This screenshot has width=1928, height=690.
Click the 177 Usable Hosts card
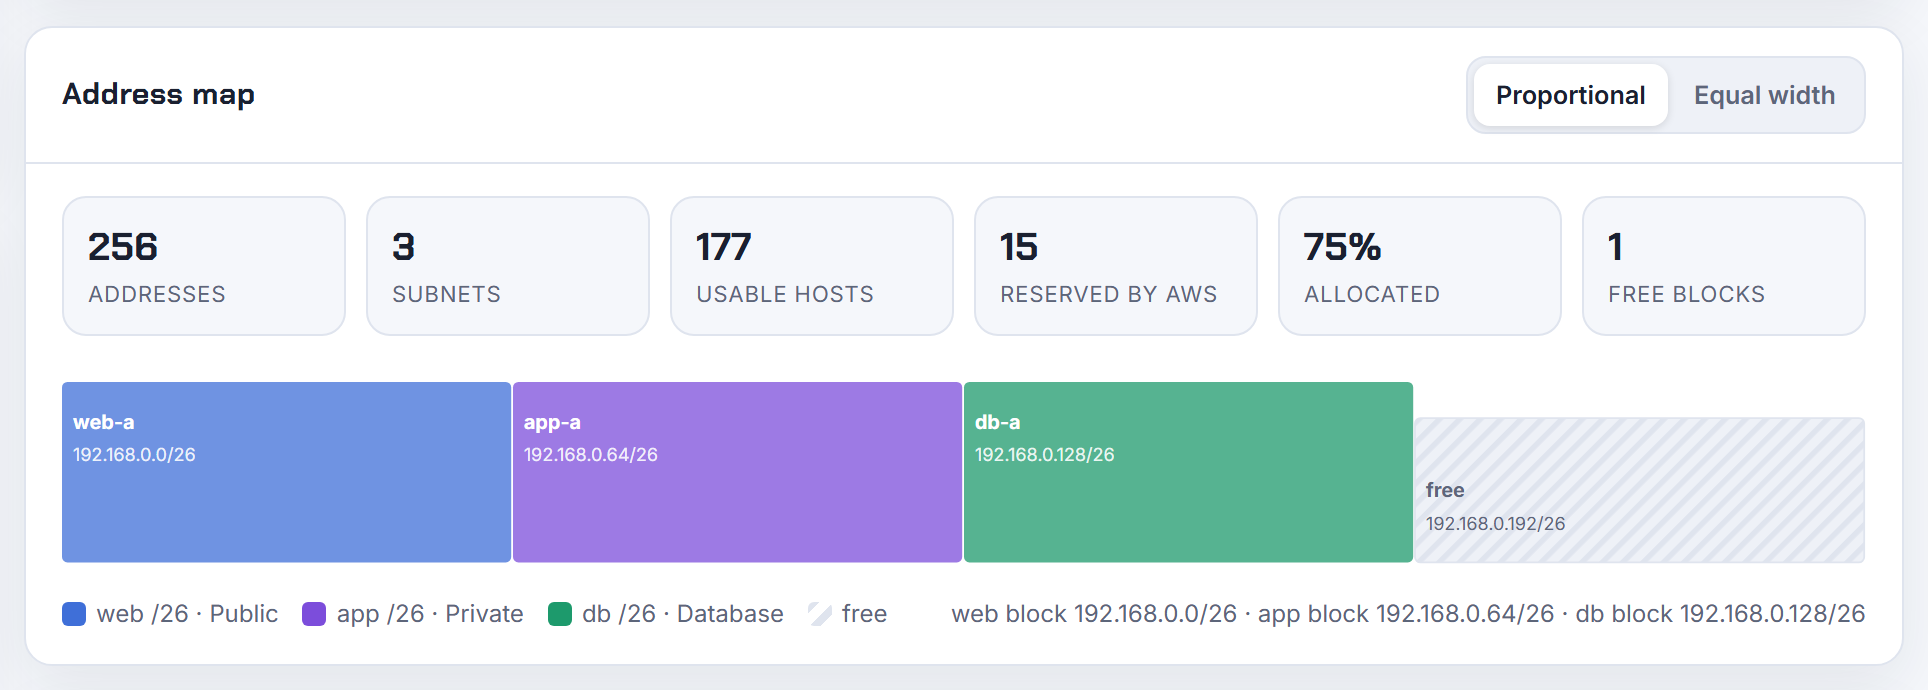(x=812, y=266)
